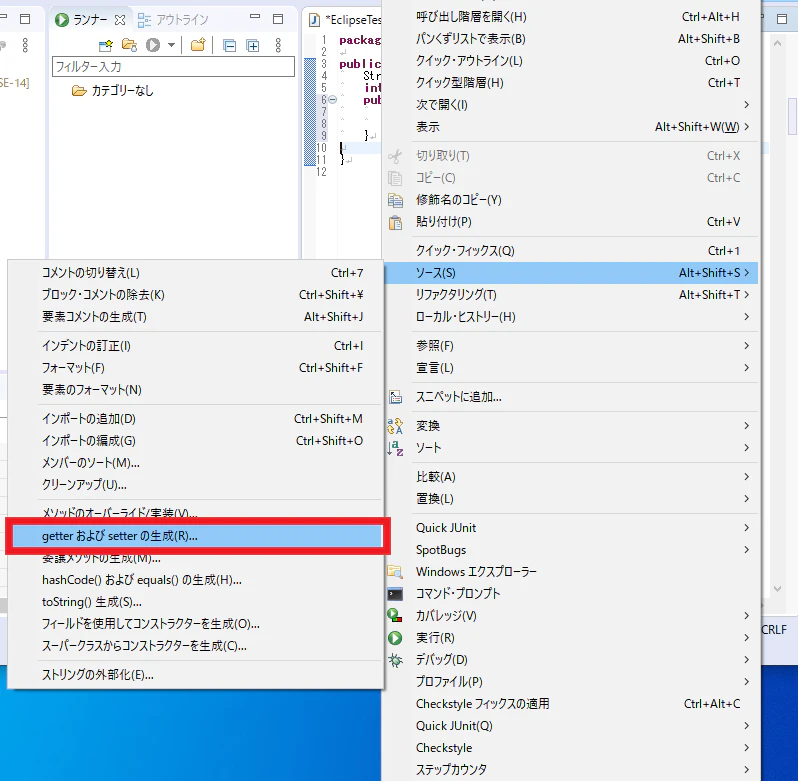Image resolution: width=798 pixels, height=781 pixels.
Task: Click the カバレッジ(V) coverage icon
Action: point(395,616)
